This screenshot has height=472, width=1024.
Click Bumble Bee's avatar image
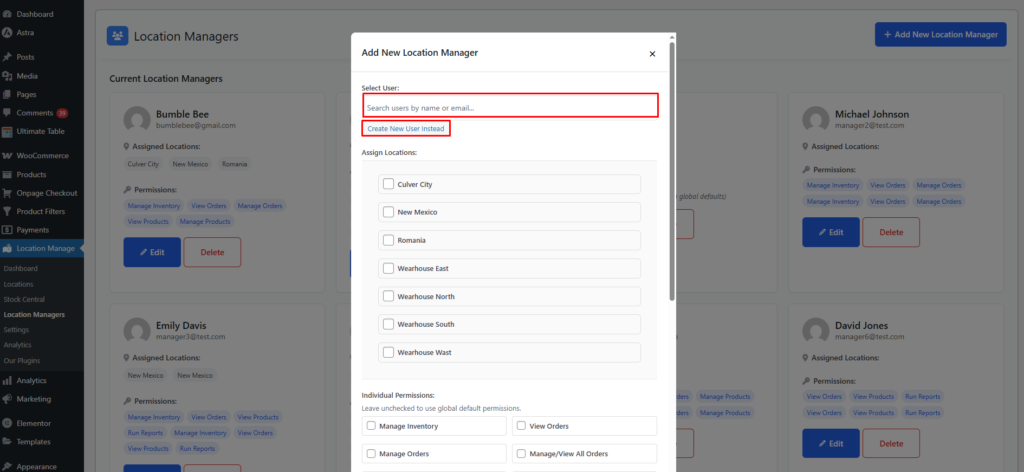coord(137,120)
